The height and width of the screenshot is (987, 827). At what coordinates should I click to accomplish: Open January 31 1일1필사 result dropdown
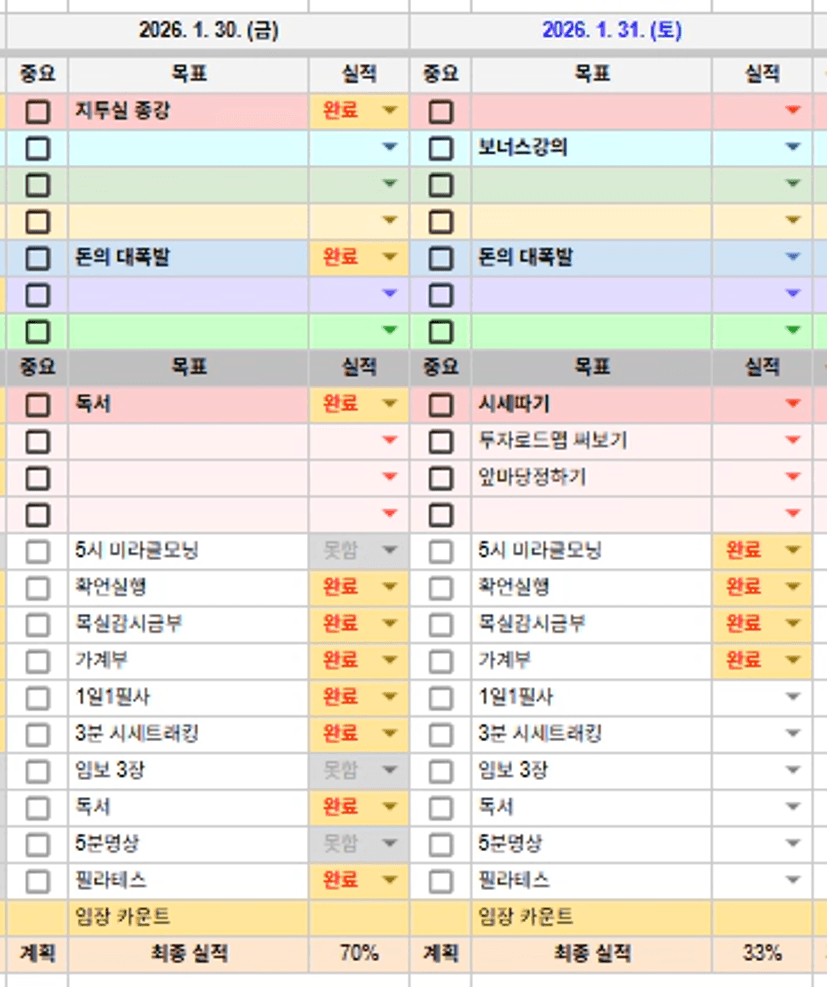click(x=793, y=698)
